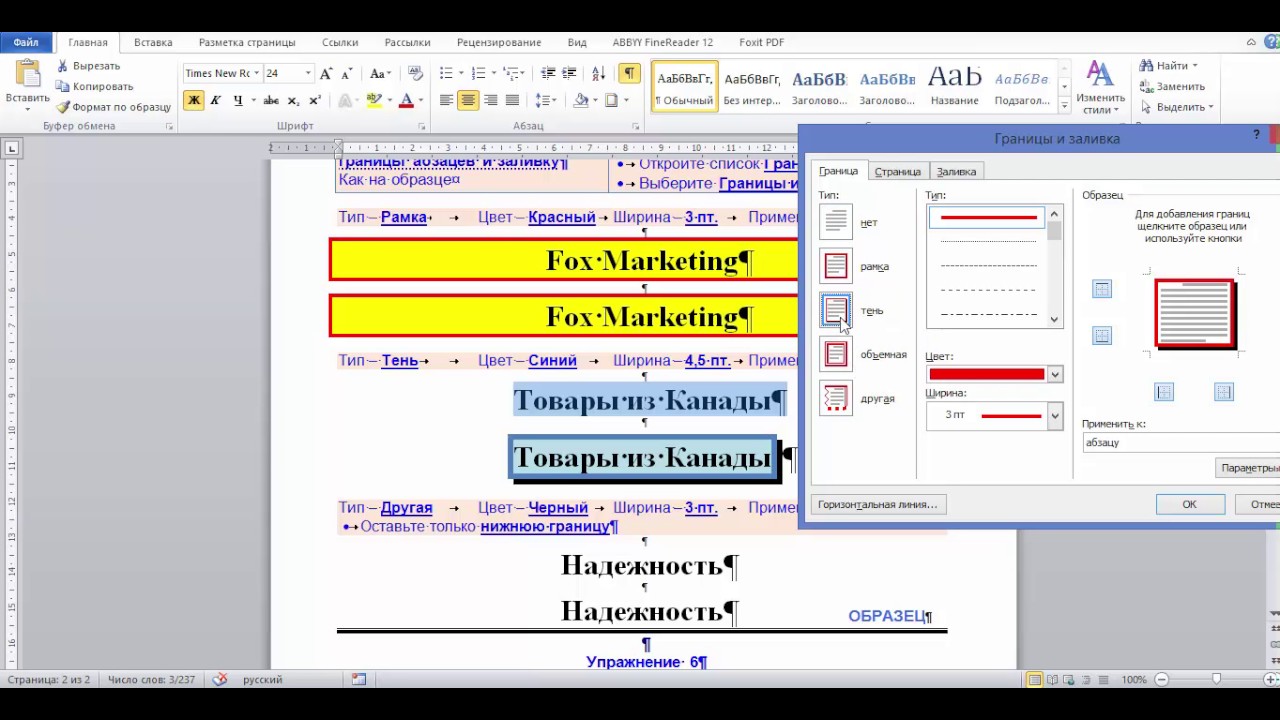Apply red font color A icon
This screenshot has width=1280, height=720.
click(405, 100)
